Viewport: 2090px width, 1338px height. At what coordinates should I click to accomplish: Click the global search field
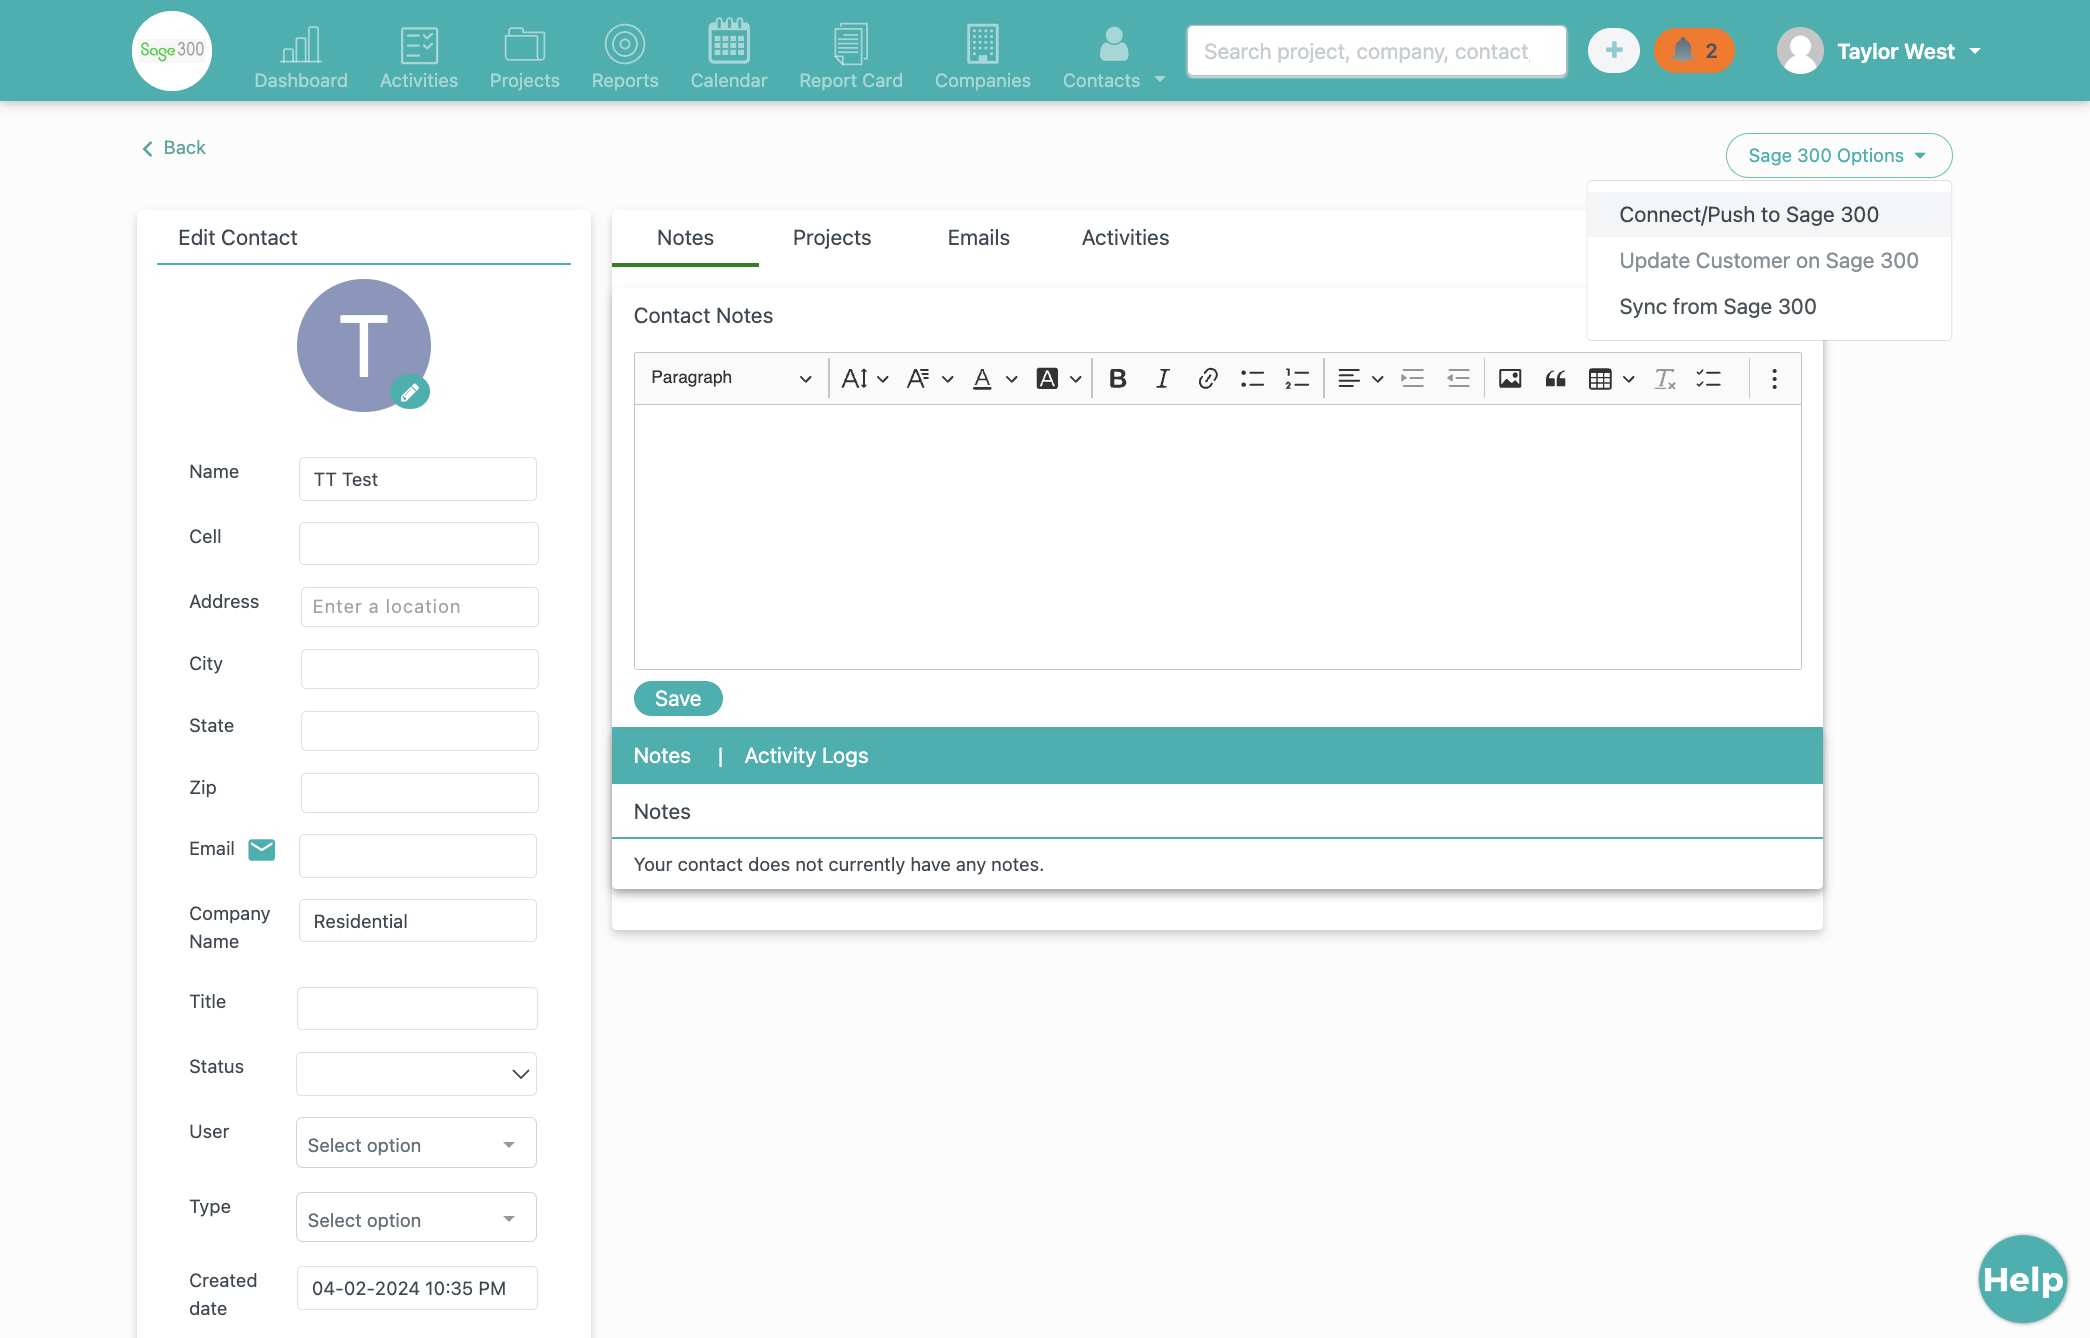pos(1376,51)
